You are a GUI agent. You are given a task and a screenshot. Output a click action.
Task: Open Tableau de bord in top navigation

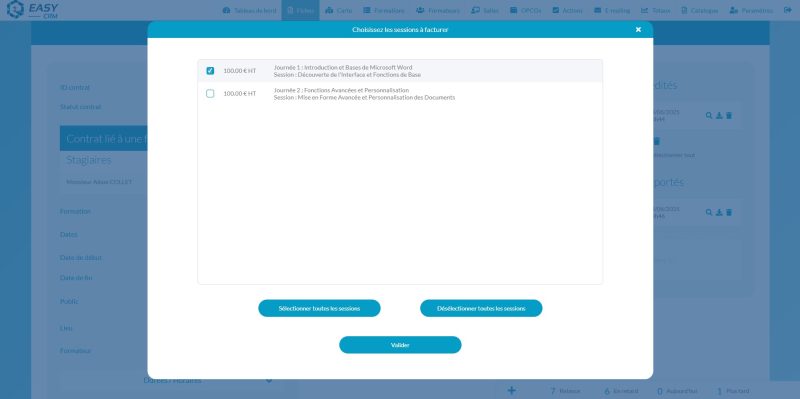point(249,10)
